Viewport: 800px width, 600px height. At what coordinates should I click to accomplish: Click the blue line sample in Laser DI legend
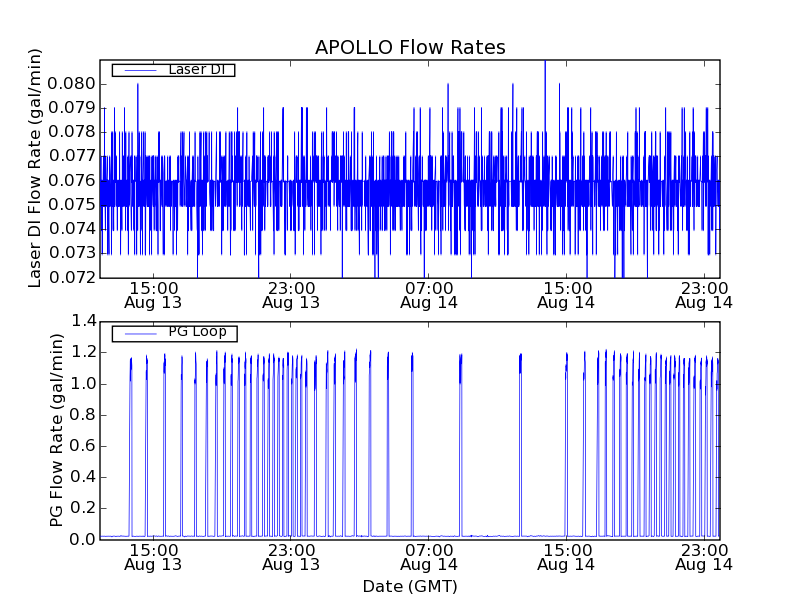pyautogui.click(x=136, y=70)
